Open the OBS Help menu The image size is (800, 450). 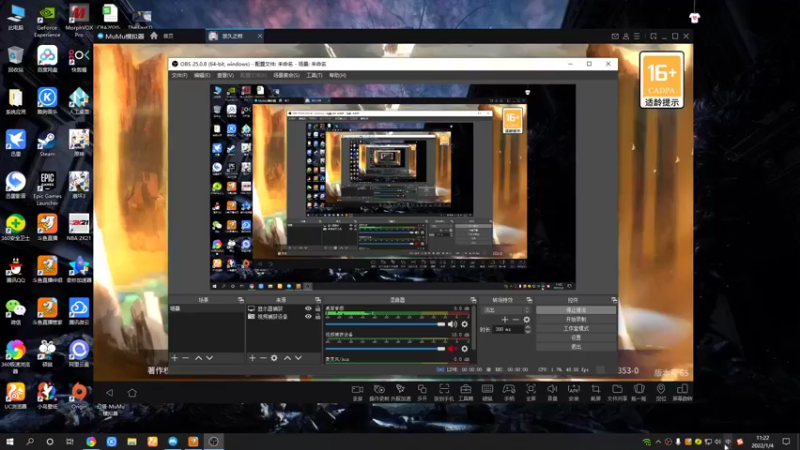pyautogui.click(x=337, y=75)
